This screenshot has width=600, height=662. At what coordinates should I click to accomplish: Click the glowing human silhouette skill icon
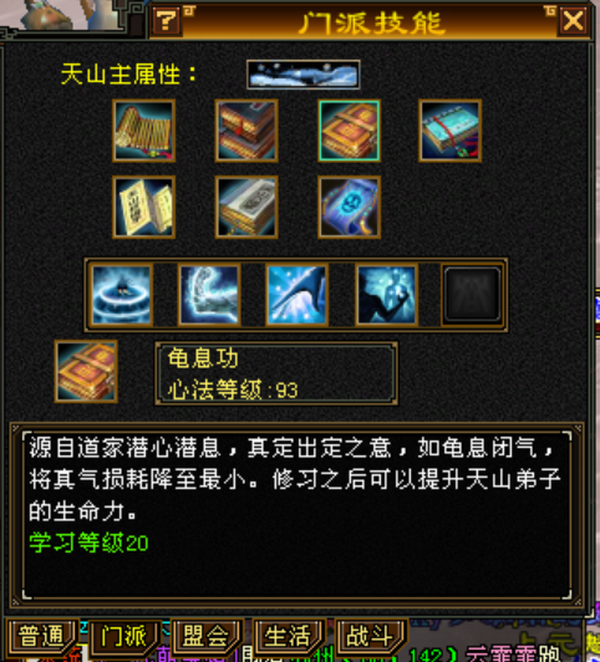(x=387, y=295)
